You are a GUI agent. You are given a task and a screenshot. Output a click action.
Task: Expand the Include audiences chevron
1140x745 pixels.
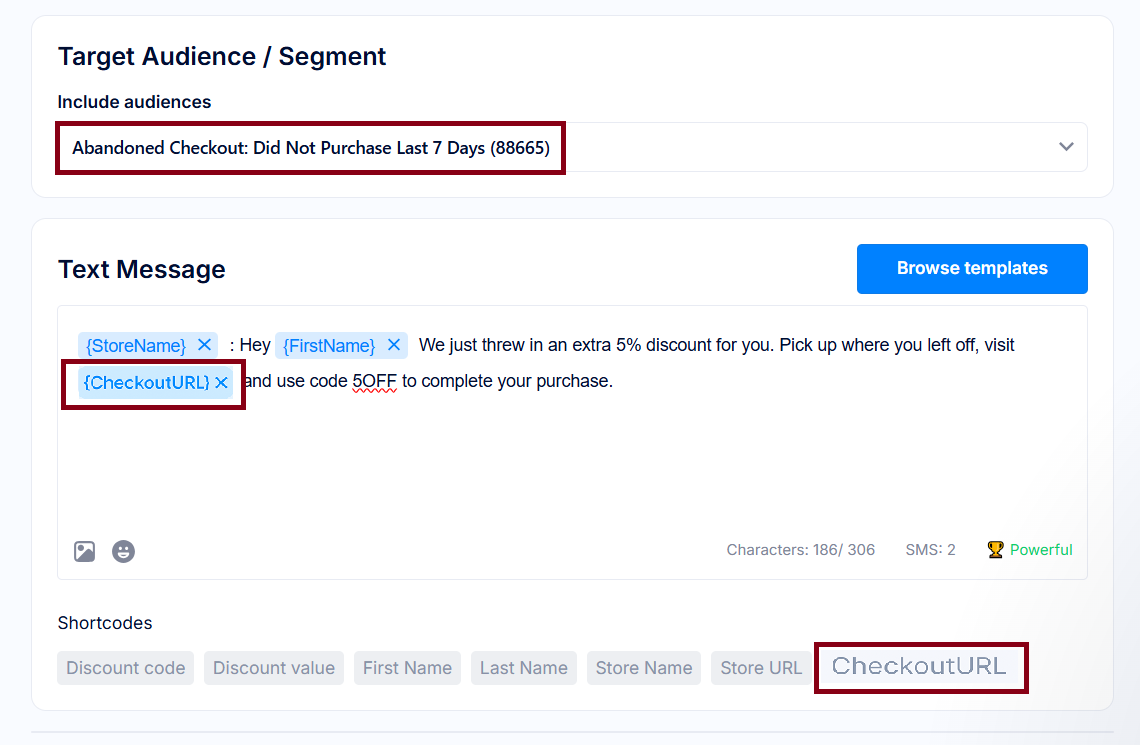pos(1066,147)
